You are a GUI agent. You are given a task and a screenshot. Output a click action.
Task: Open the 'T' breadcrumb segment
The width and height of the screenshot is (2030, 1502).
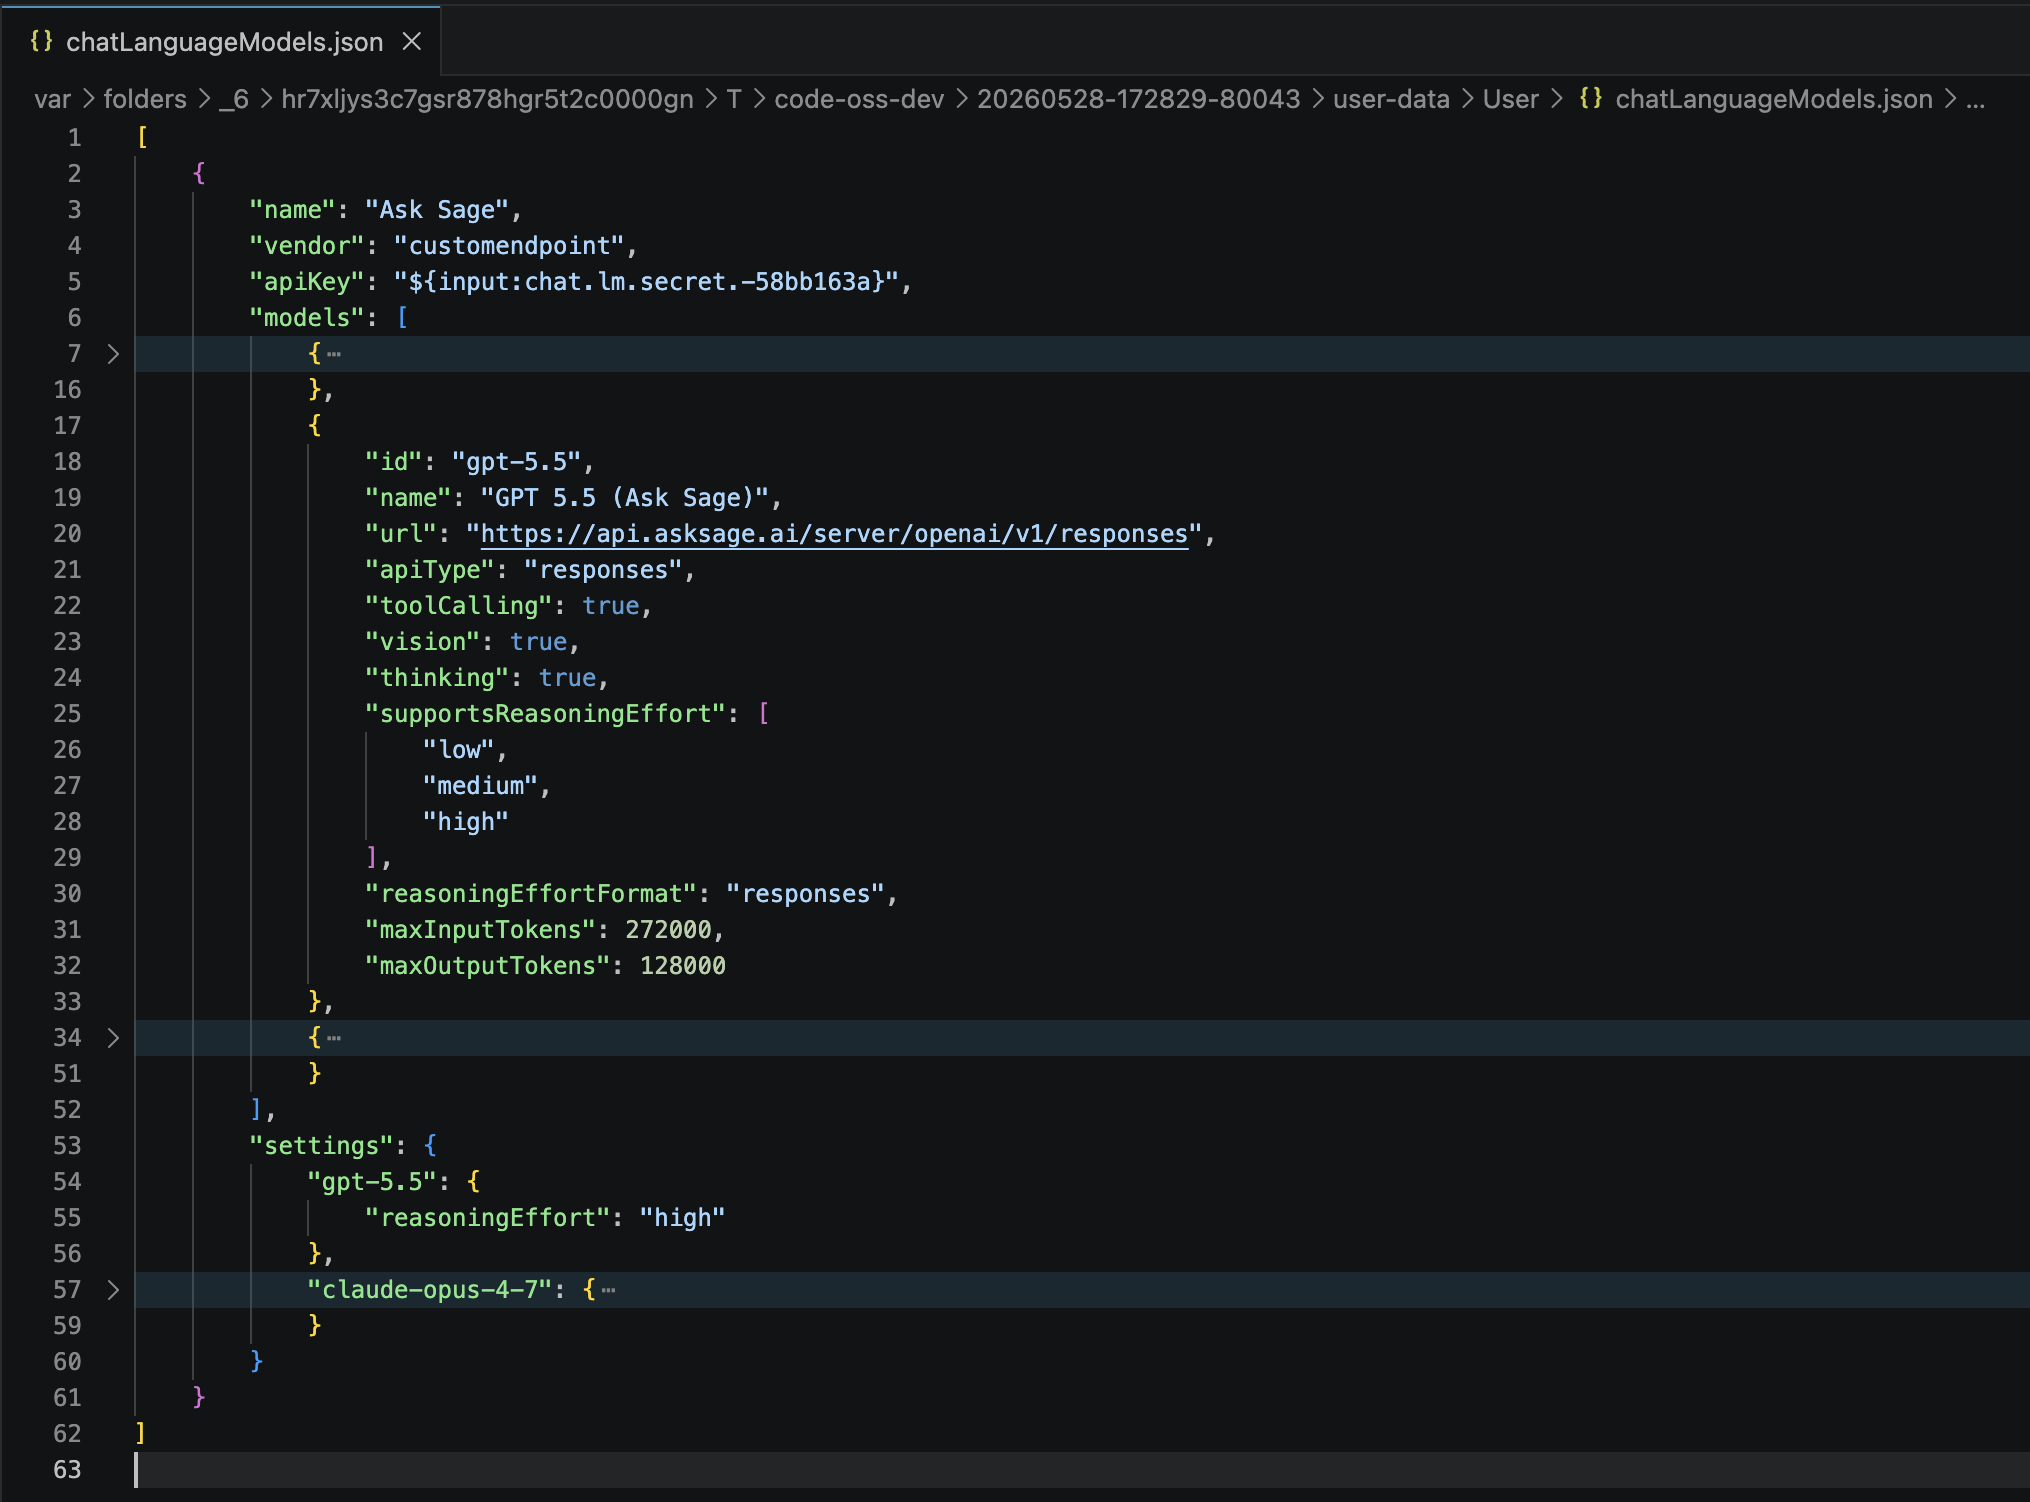(x=734, y=99)
